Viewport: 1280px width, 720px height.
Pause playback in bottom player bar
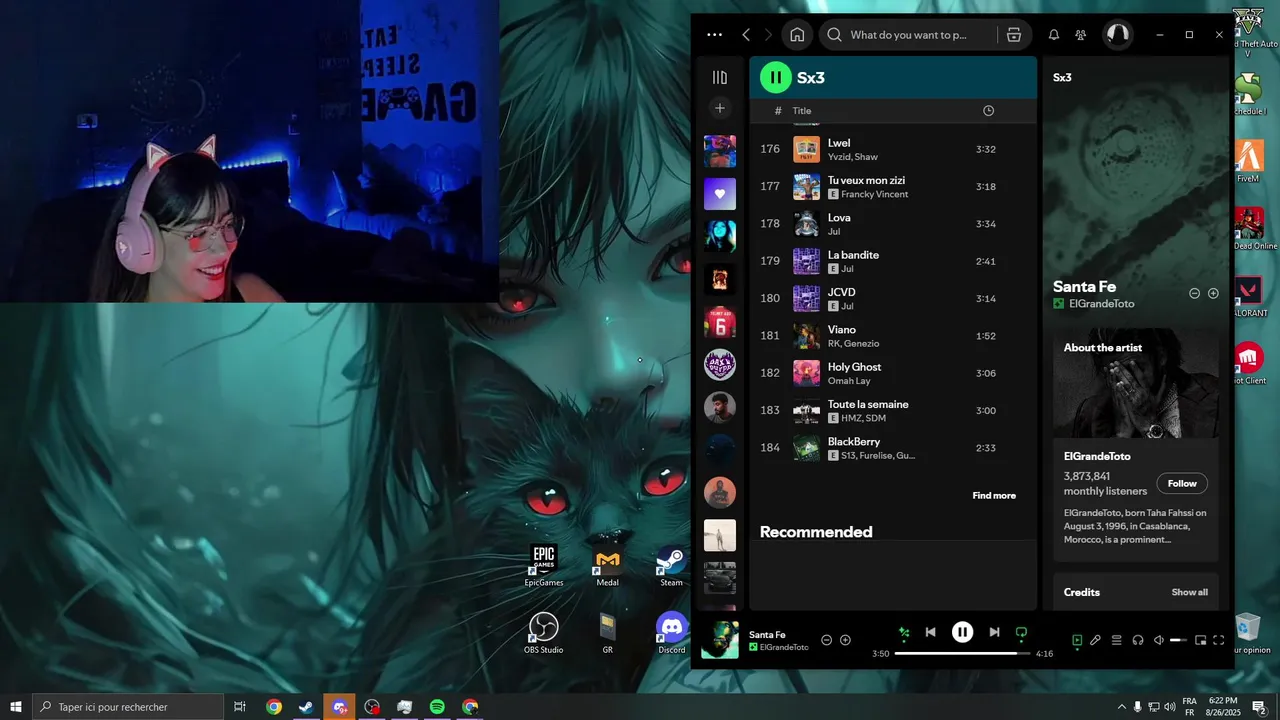[962, 632]
